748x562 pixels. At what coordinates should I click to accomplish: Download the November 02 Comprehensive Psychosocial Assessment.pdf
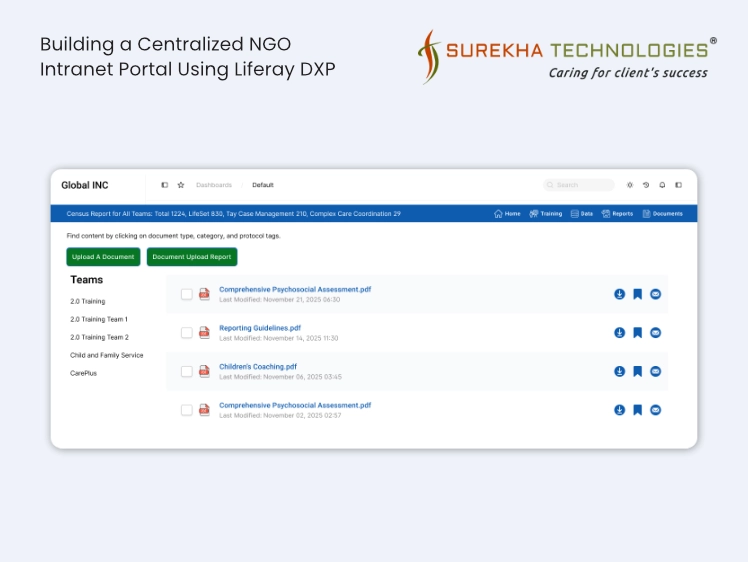pyautogui.click(x=619, y=410)
